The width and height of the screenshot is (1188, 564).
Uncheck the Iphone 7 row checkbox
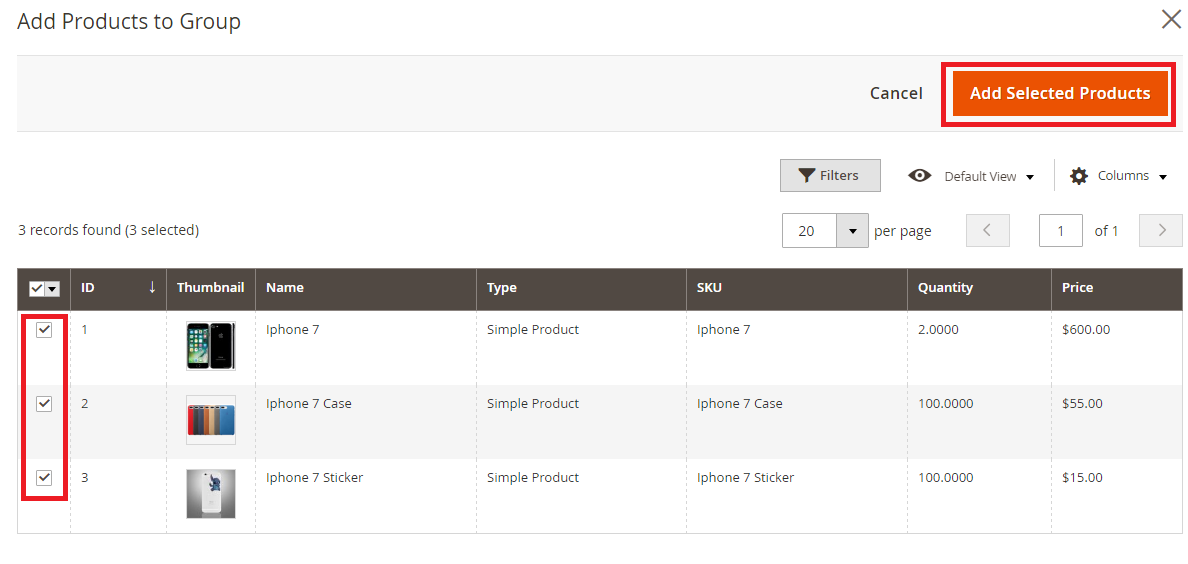[44, 330]
